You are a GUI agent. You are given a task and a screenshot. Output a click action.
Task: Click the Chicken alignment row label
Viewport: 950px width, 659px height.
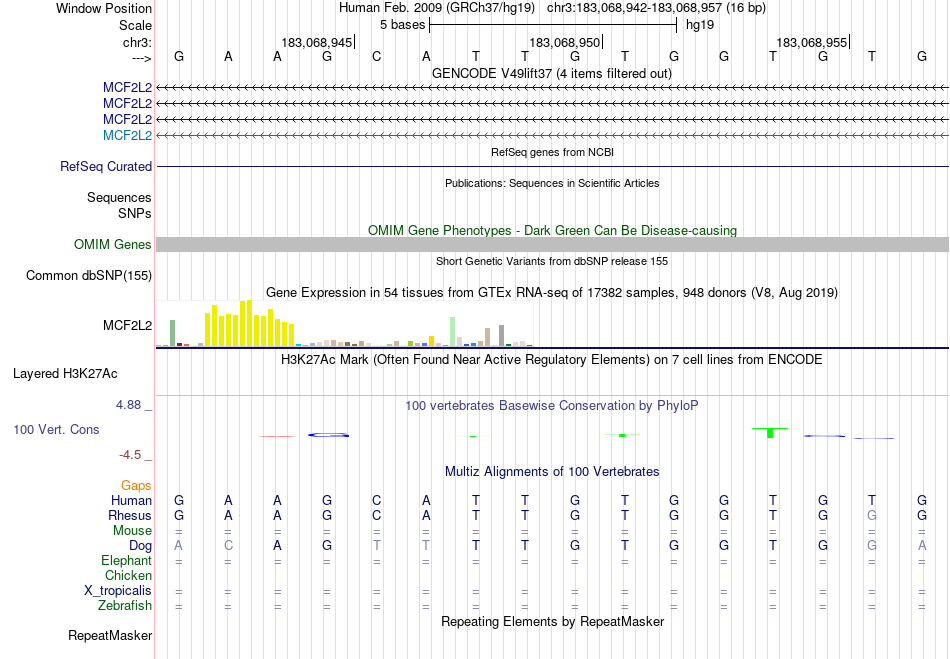128,575
